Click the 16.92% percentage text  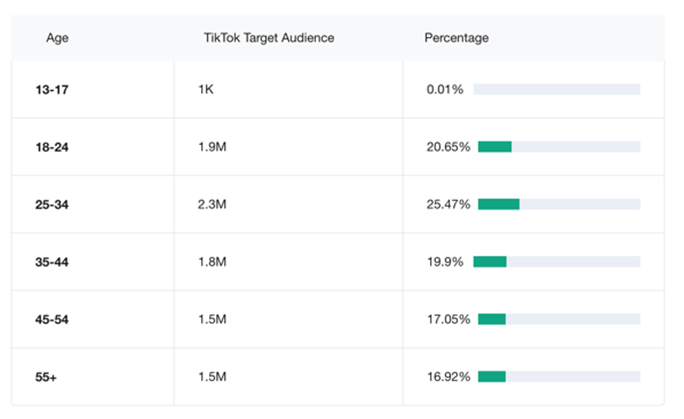point(448,377)
